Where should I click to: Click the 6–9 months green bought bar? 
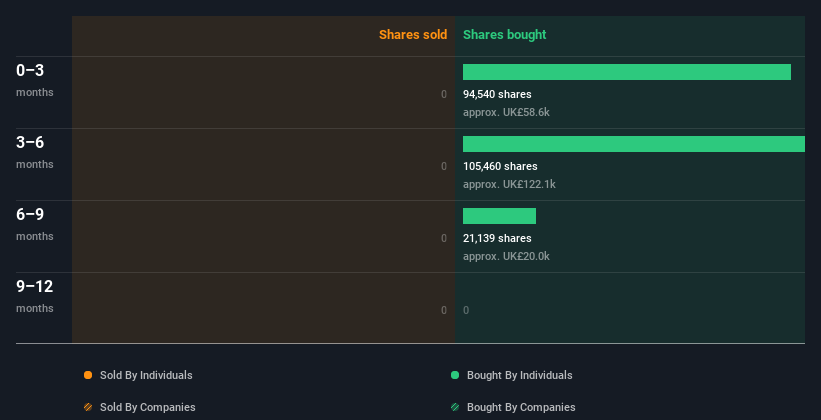(x=500, y=216)
